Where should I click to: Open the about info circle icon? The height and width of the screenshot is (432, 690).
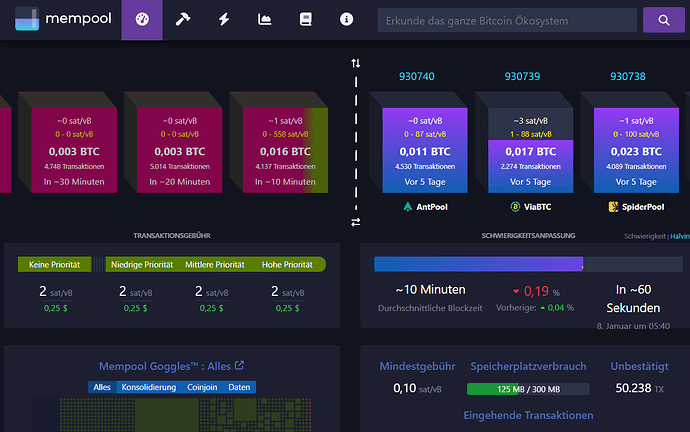pos(347,20)
